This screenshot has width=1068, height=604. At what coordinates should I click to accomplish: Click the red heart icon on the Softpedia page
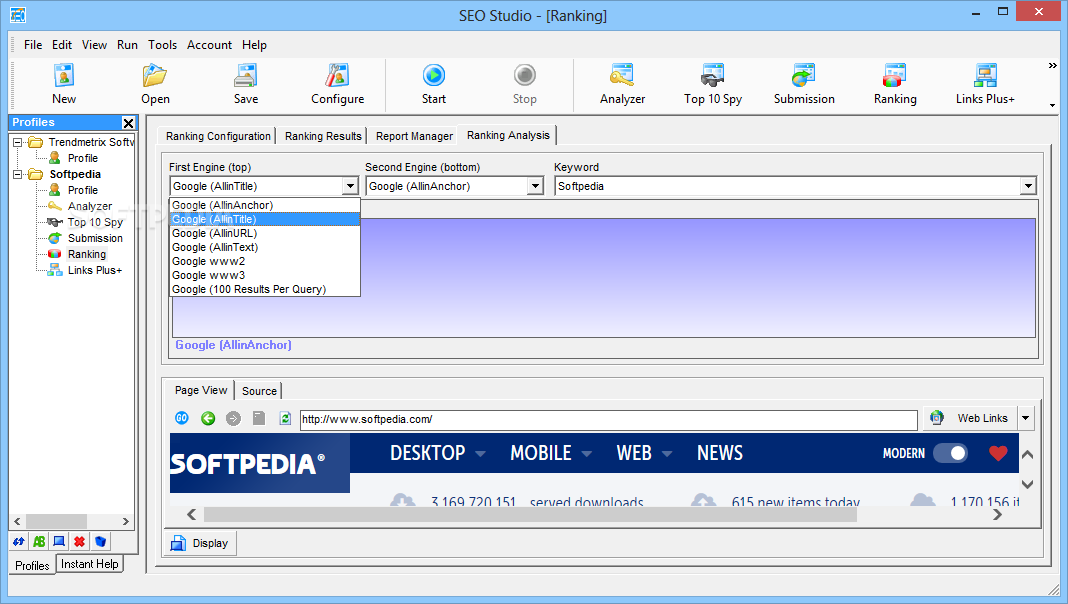[998, 453]
